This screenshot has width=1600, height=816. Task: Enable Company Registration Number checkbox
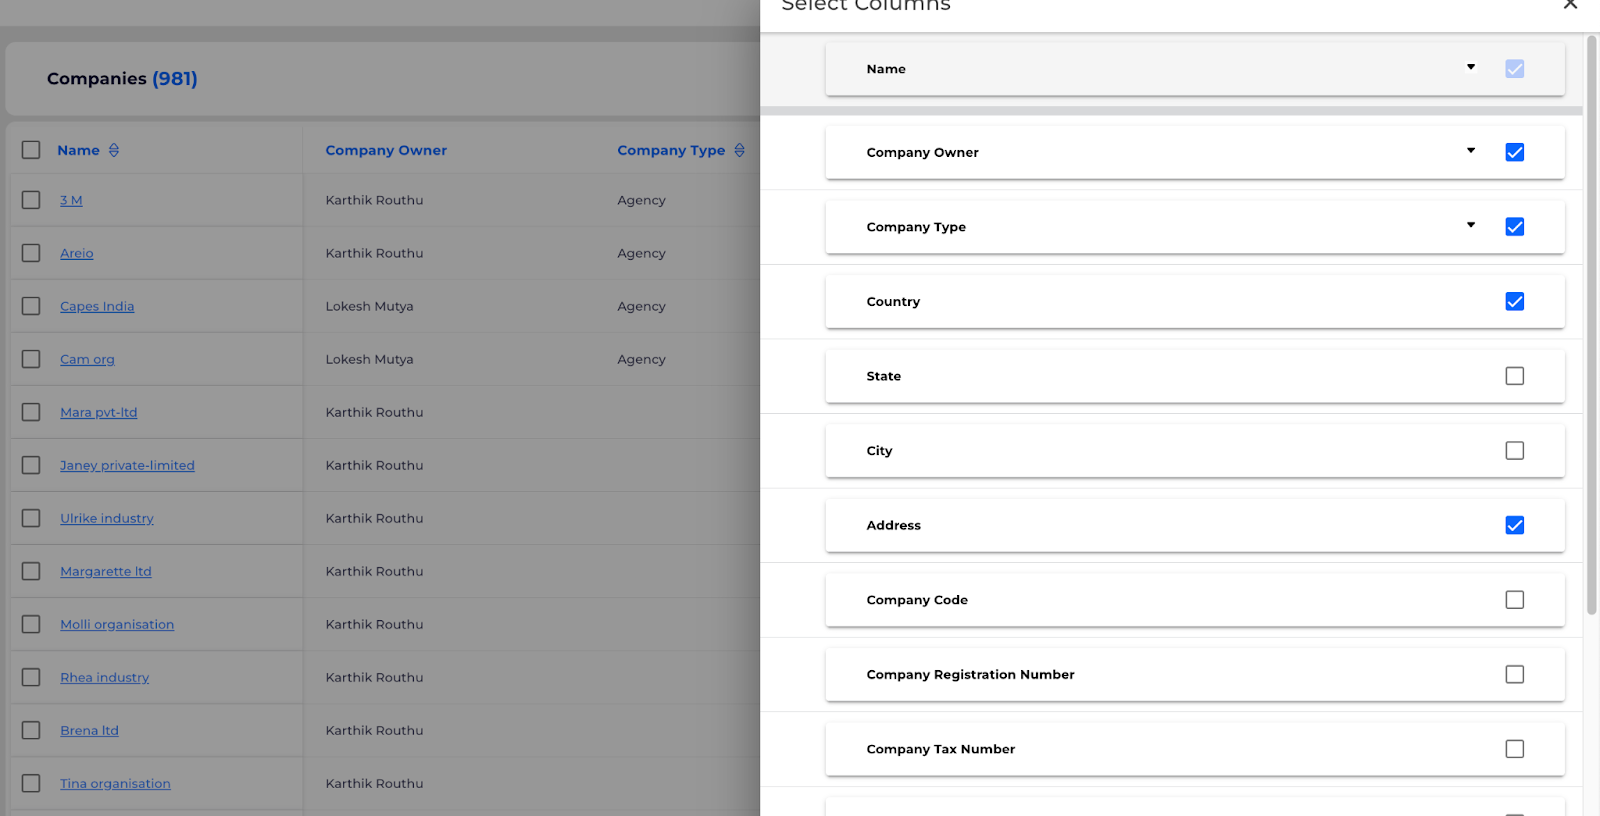[x=1515, y=674]
